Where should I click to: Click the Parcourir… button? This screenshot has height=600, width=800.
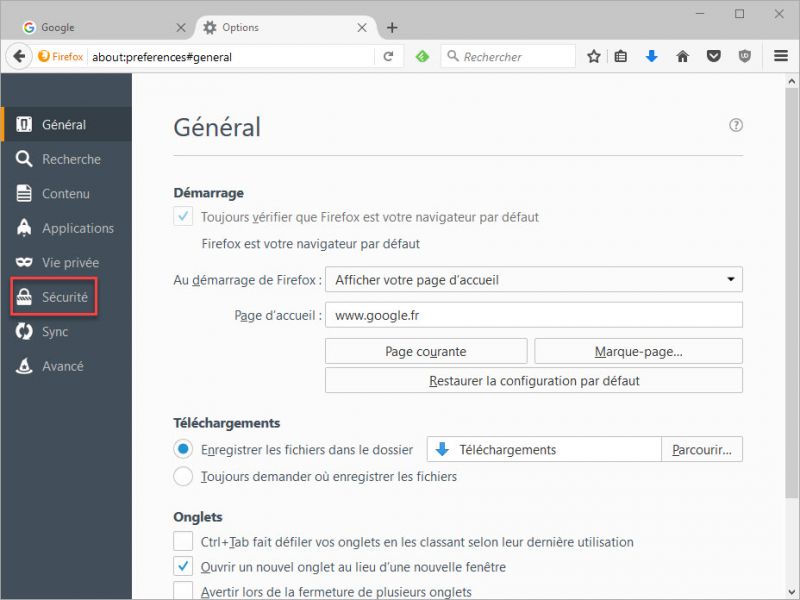pyautogui.click(x=702, y=449)
